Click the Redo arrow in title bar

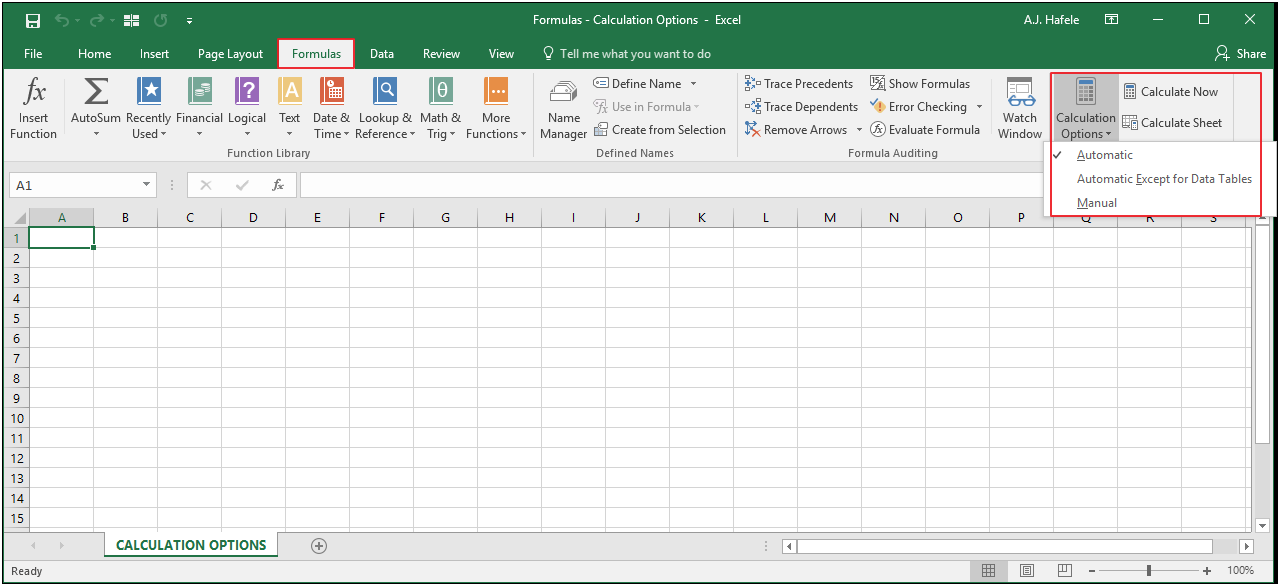(97, 20)
